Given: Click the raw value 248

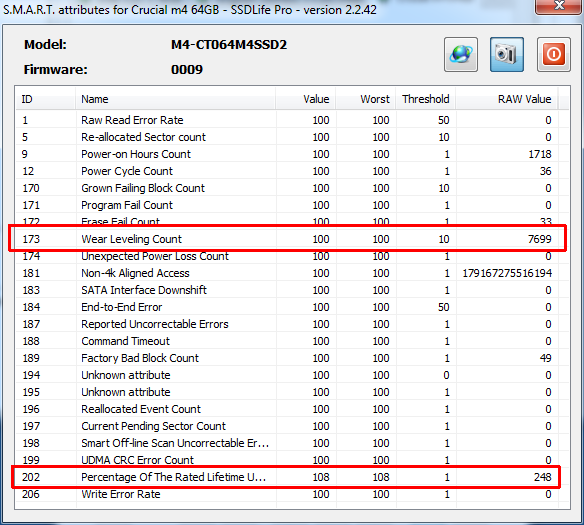Looking at the screenshot, I should (543, 477).
